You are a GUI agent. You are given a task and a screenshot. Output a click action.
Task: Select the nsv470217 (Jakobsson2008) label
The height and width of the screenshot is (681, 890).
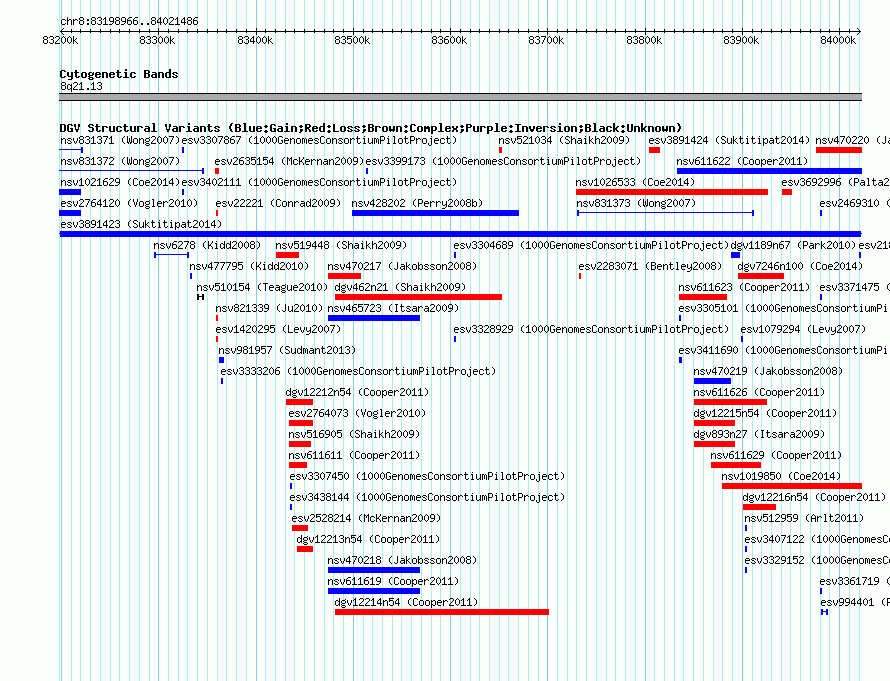[x=402, y=266]
